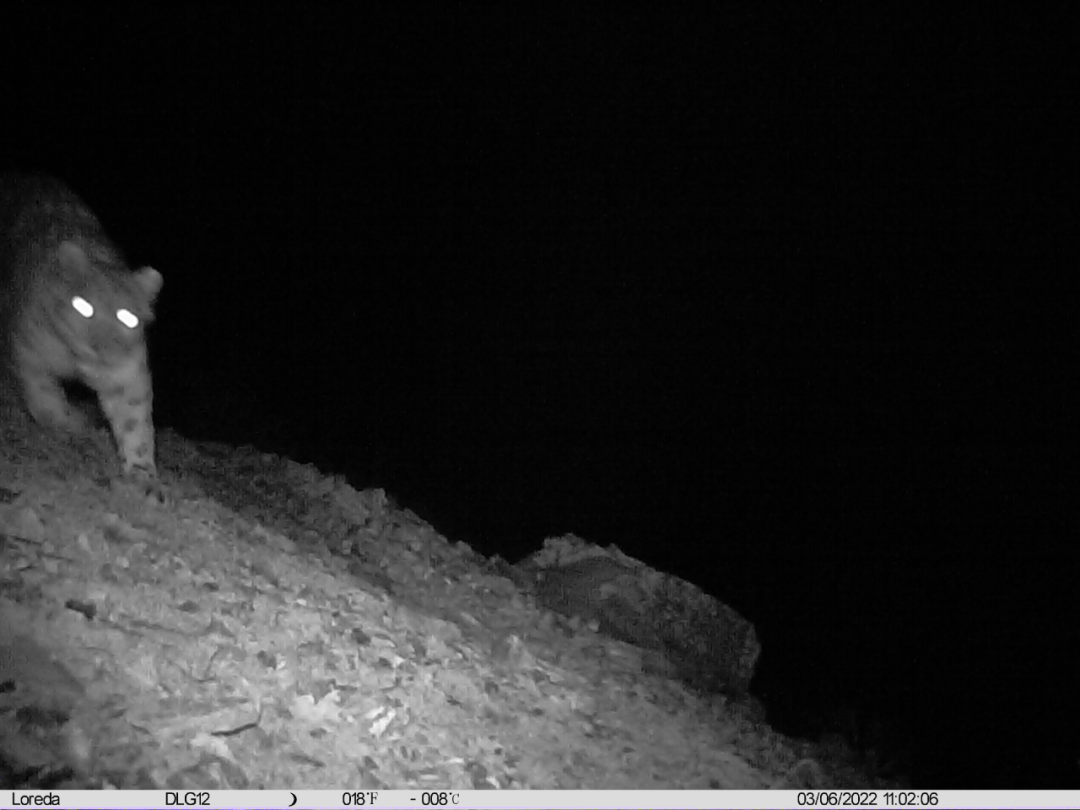Click the moon phase icon in info bar
1080x810 pixels.
[292, 799]
